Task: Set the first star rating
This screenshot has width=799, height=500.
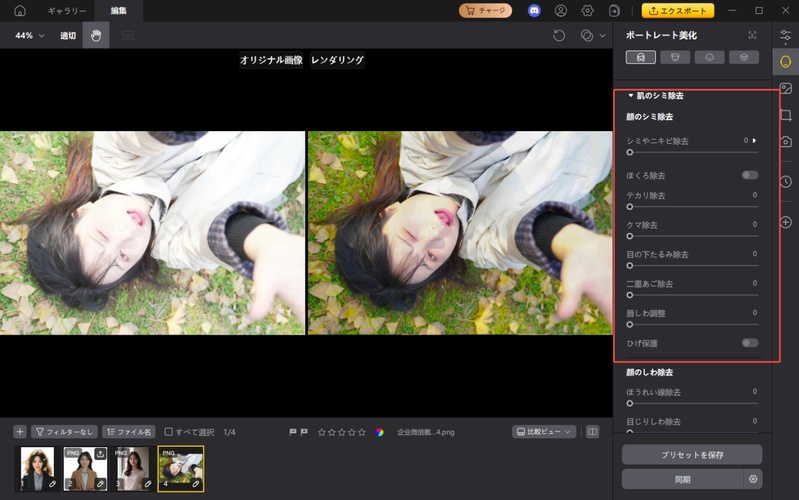Action: (x=322, y=432)
